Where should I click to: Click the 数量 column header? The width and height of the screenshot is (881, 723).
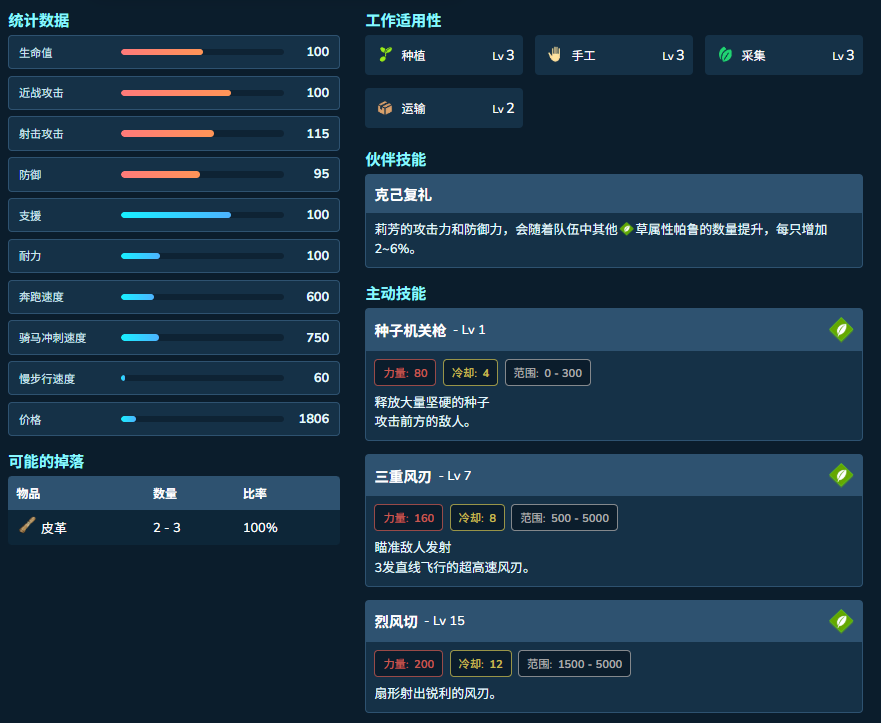[165, 493]
